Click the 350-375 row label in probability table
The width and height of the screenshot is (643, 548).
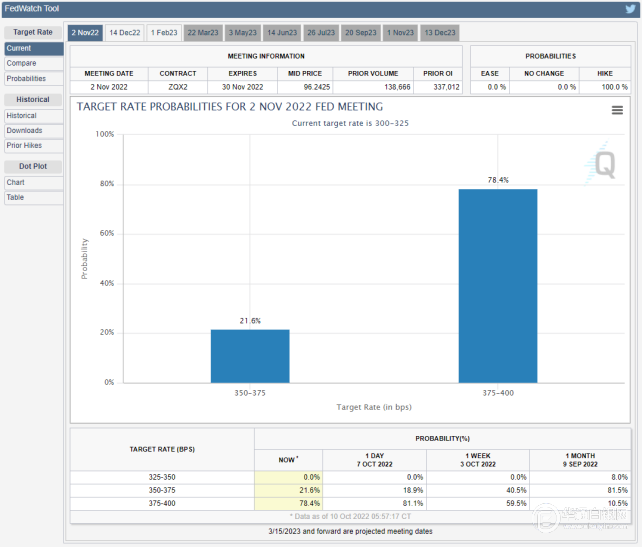click(162, 491)
